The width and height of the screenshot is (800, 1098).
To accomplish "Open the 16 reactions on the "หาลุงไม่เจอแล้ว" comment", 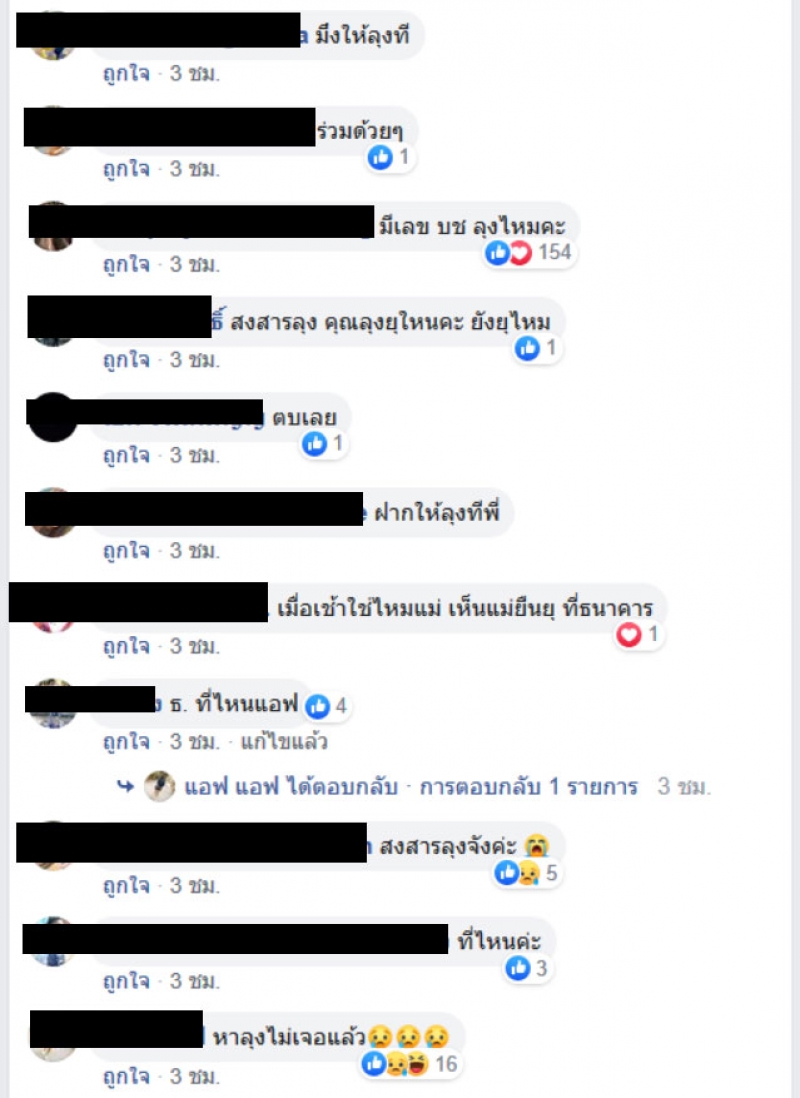I will point(411,1064).
